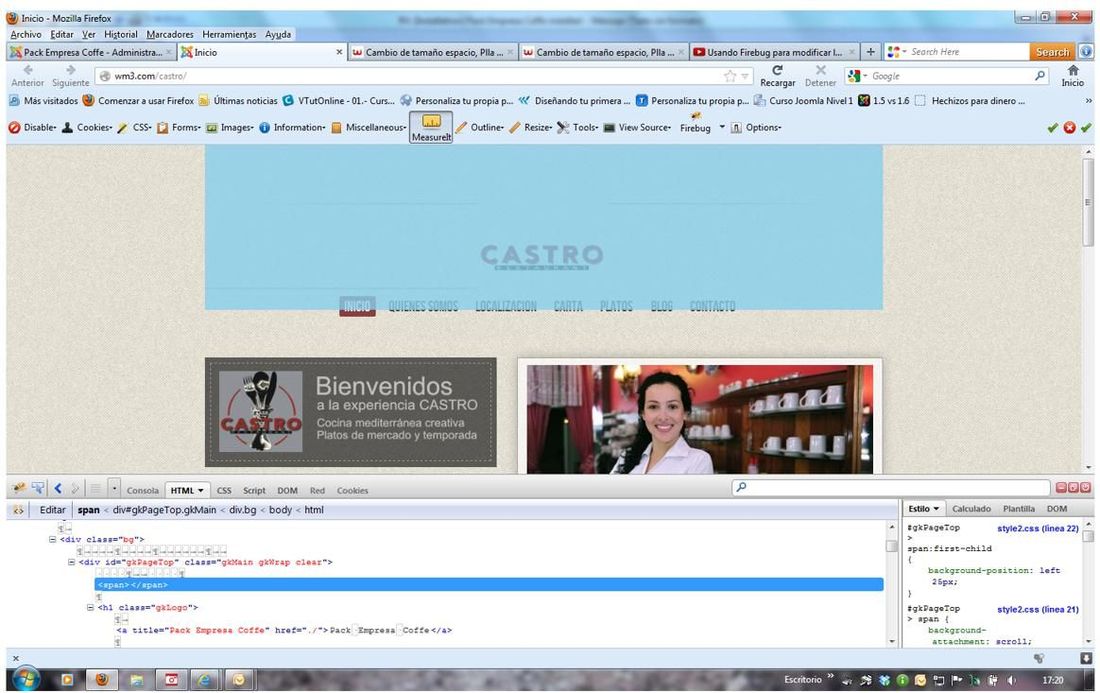This screenshot has height=693, width=1100.
Task: Switch to Firebug Red tab
Action: (317, 490)
